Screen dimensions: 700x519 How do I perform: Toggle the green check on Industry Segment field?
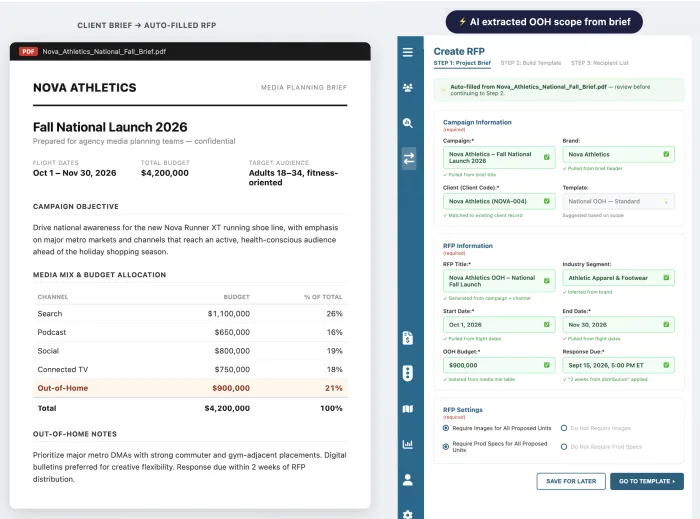[666, 278]
